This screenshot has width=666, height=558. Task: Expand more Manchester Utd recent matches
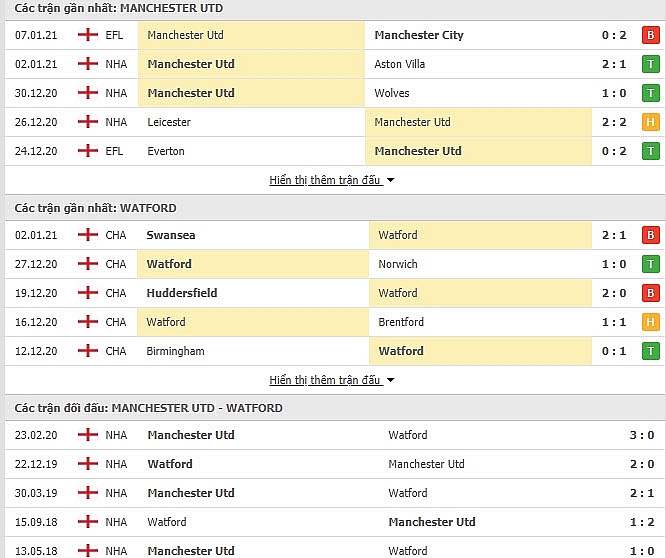point(331,181)
